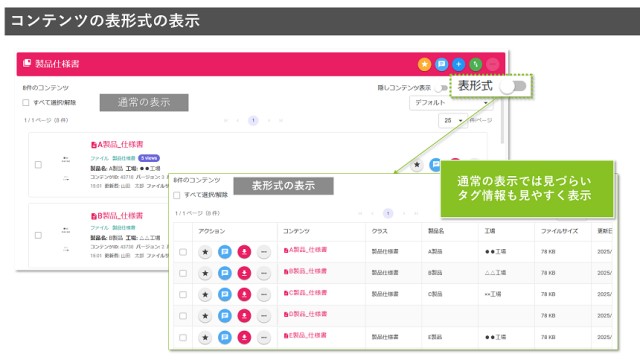The width and height of the screenshot is (640, 360).
Task: Click the green sort icon in the header
Action: click(476, 64)
